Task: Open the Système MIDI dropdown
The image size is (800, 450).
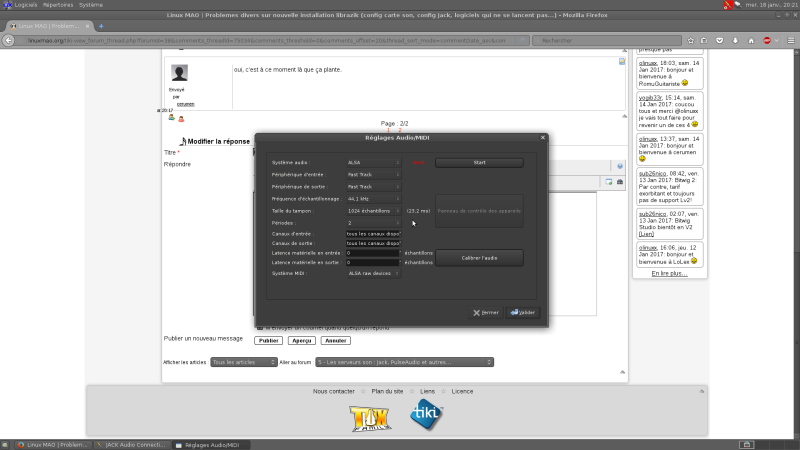Action: [x=373, y=273]
